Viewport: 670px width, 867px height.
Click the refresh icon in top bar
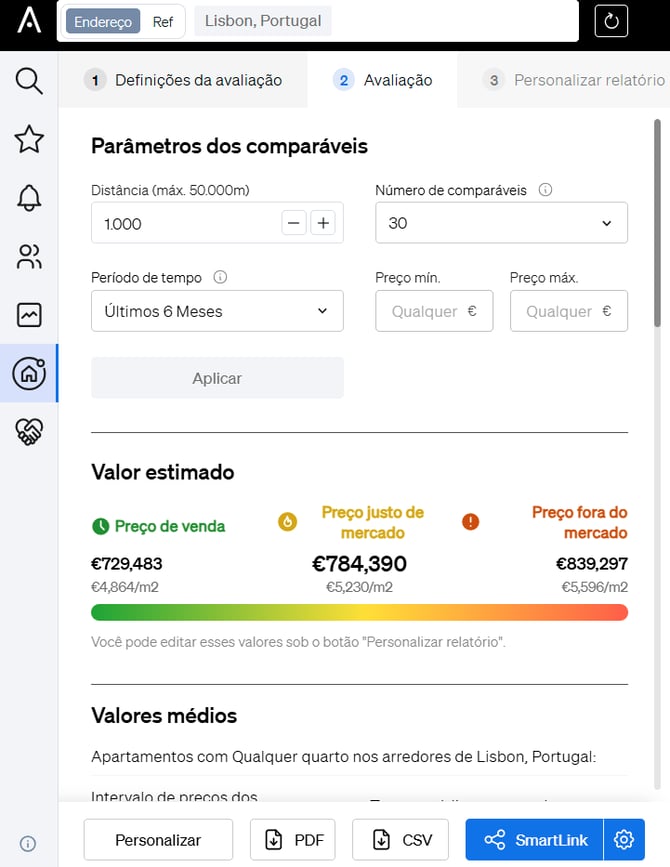[x=611, y=21]
